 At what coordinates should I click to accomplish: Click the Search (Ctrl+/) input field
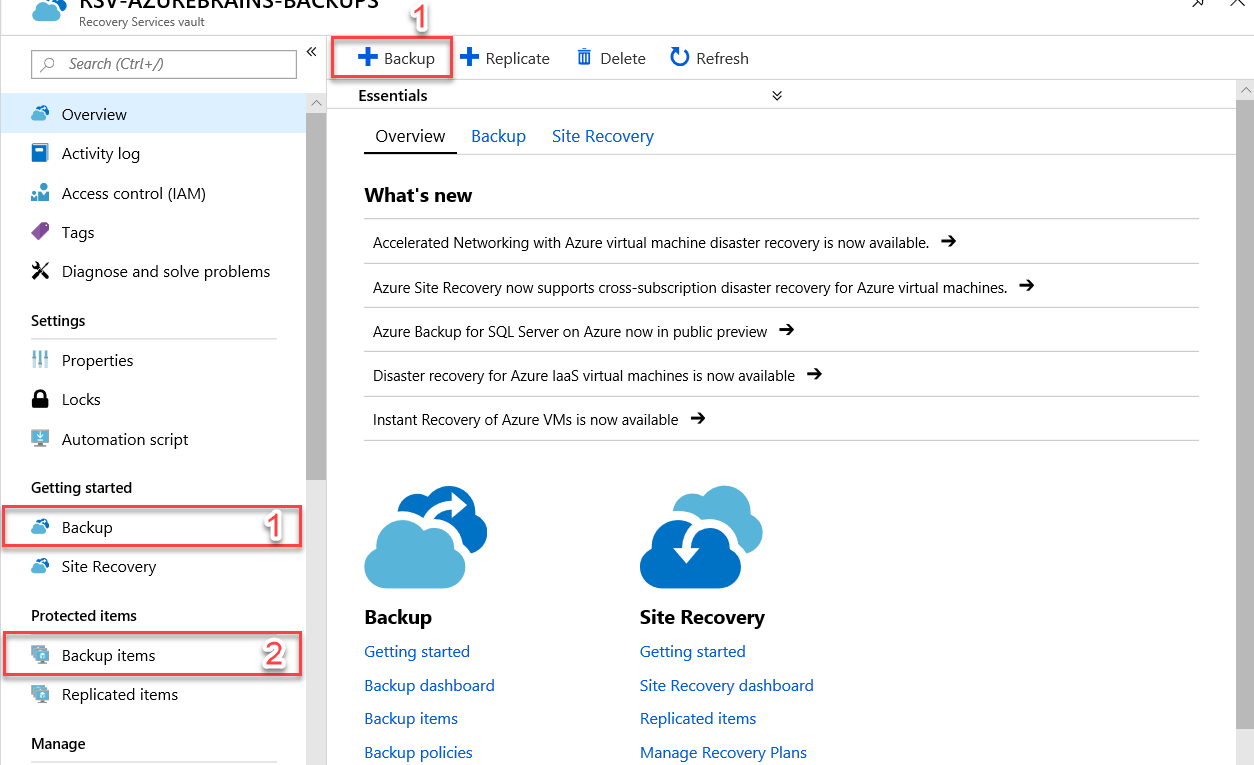[164, 64]
